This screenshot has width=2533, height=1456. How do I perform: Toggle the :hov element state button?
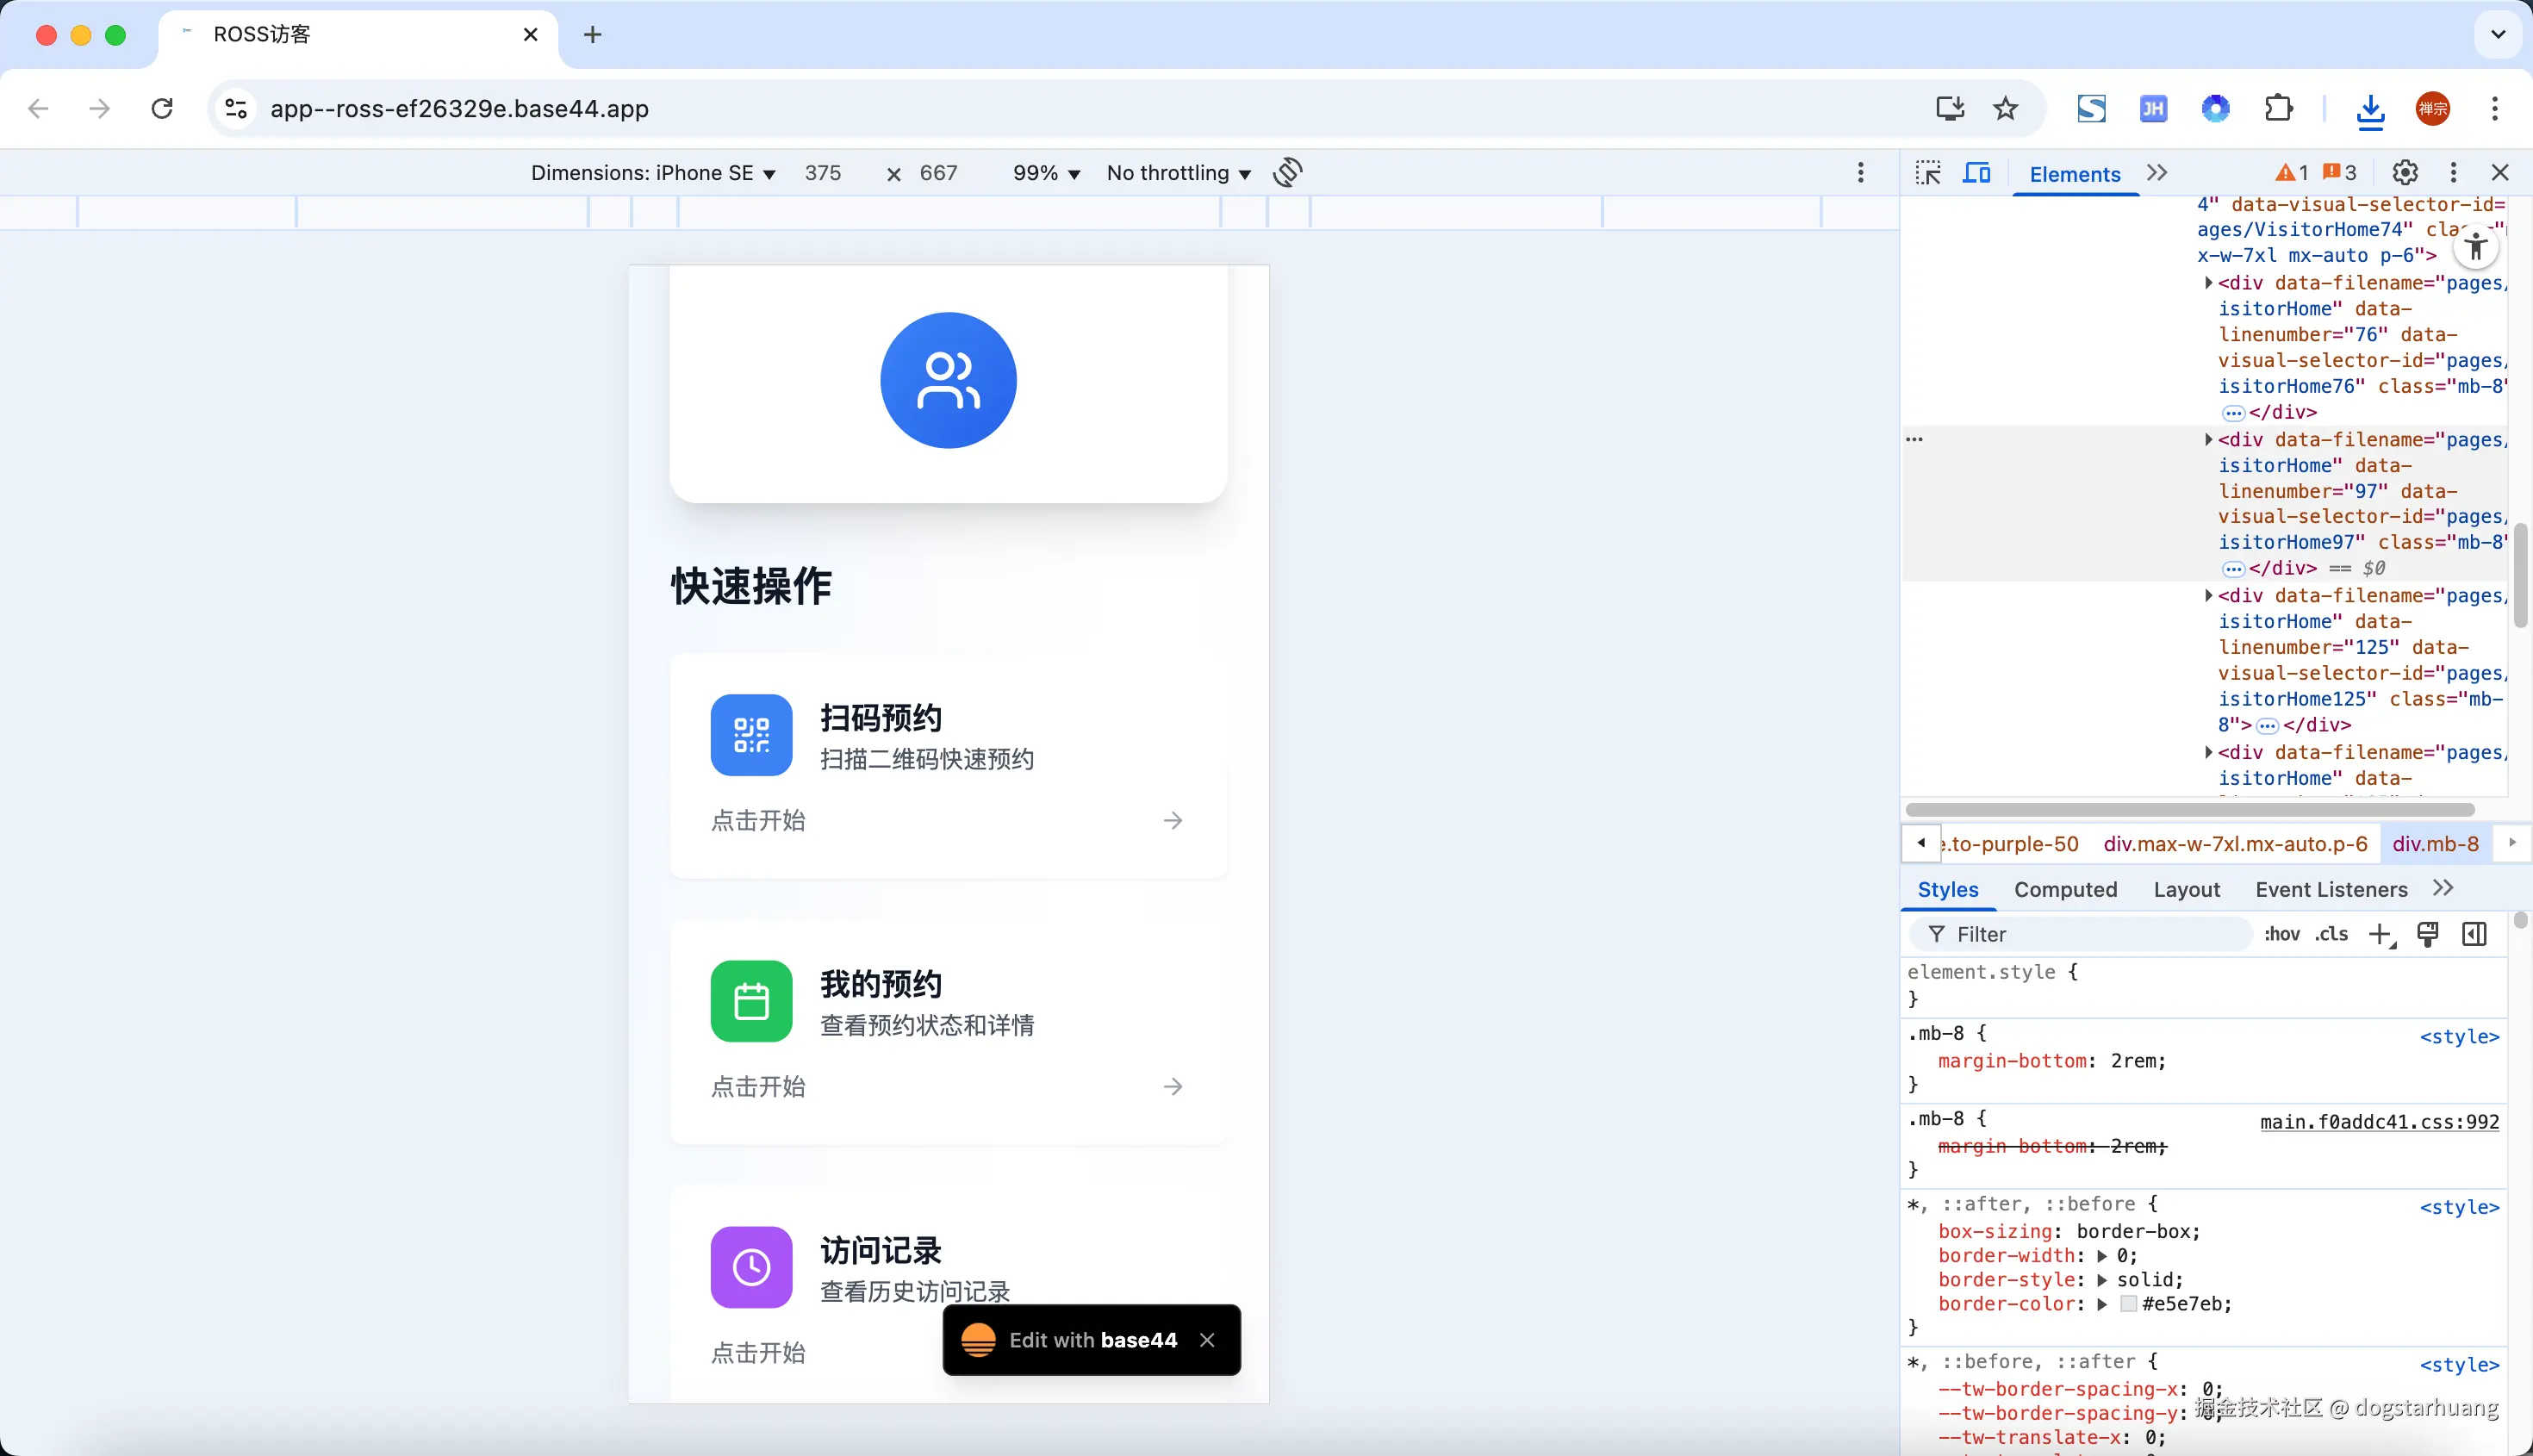[x=2281, y=934]
